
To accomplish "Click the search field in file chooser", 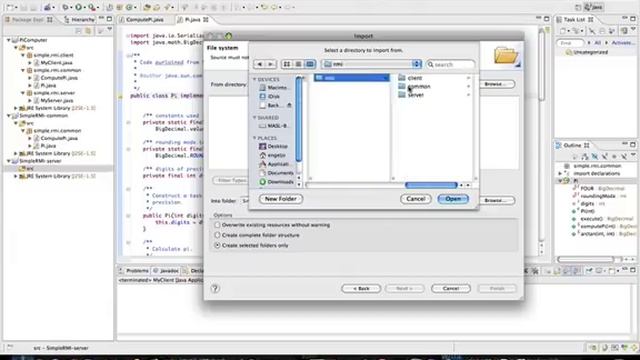I will click(451, 64).
